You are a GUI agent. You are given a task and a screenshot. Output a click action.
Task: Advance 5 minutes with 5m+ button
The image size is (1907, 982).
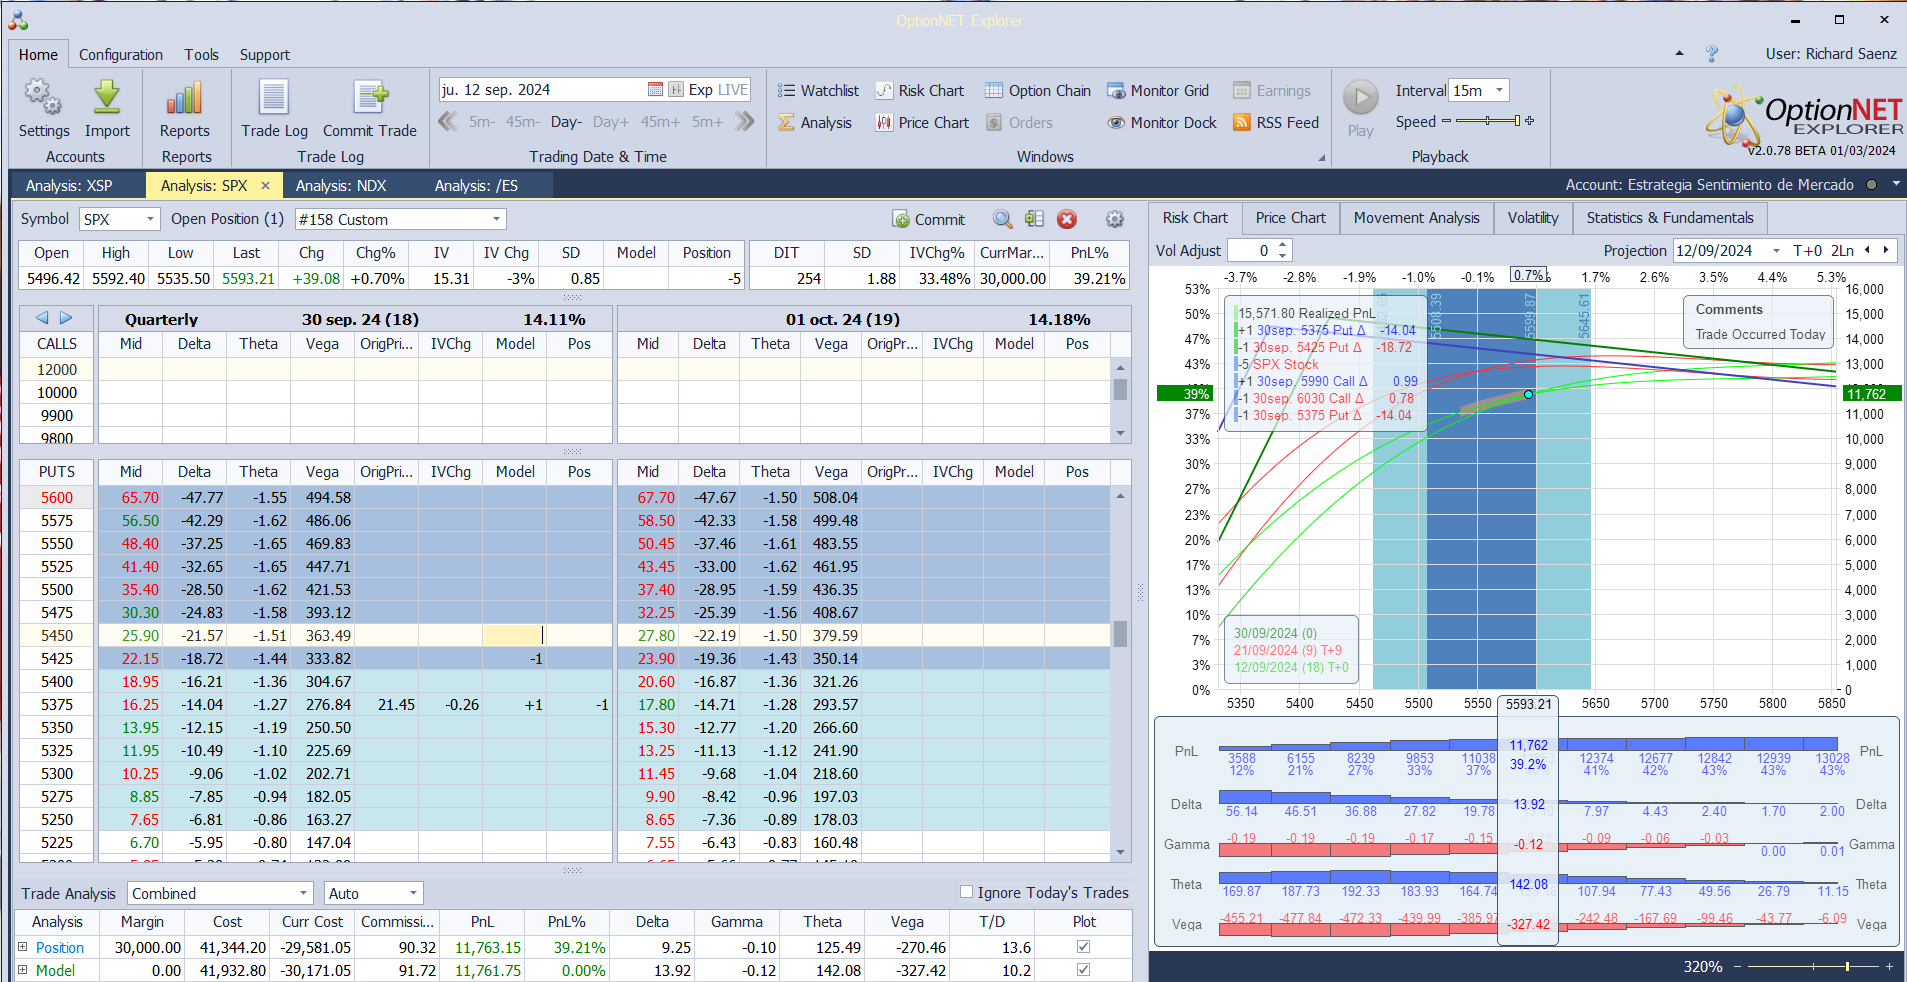707,122
